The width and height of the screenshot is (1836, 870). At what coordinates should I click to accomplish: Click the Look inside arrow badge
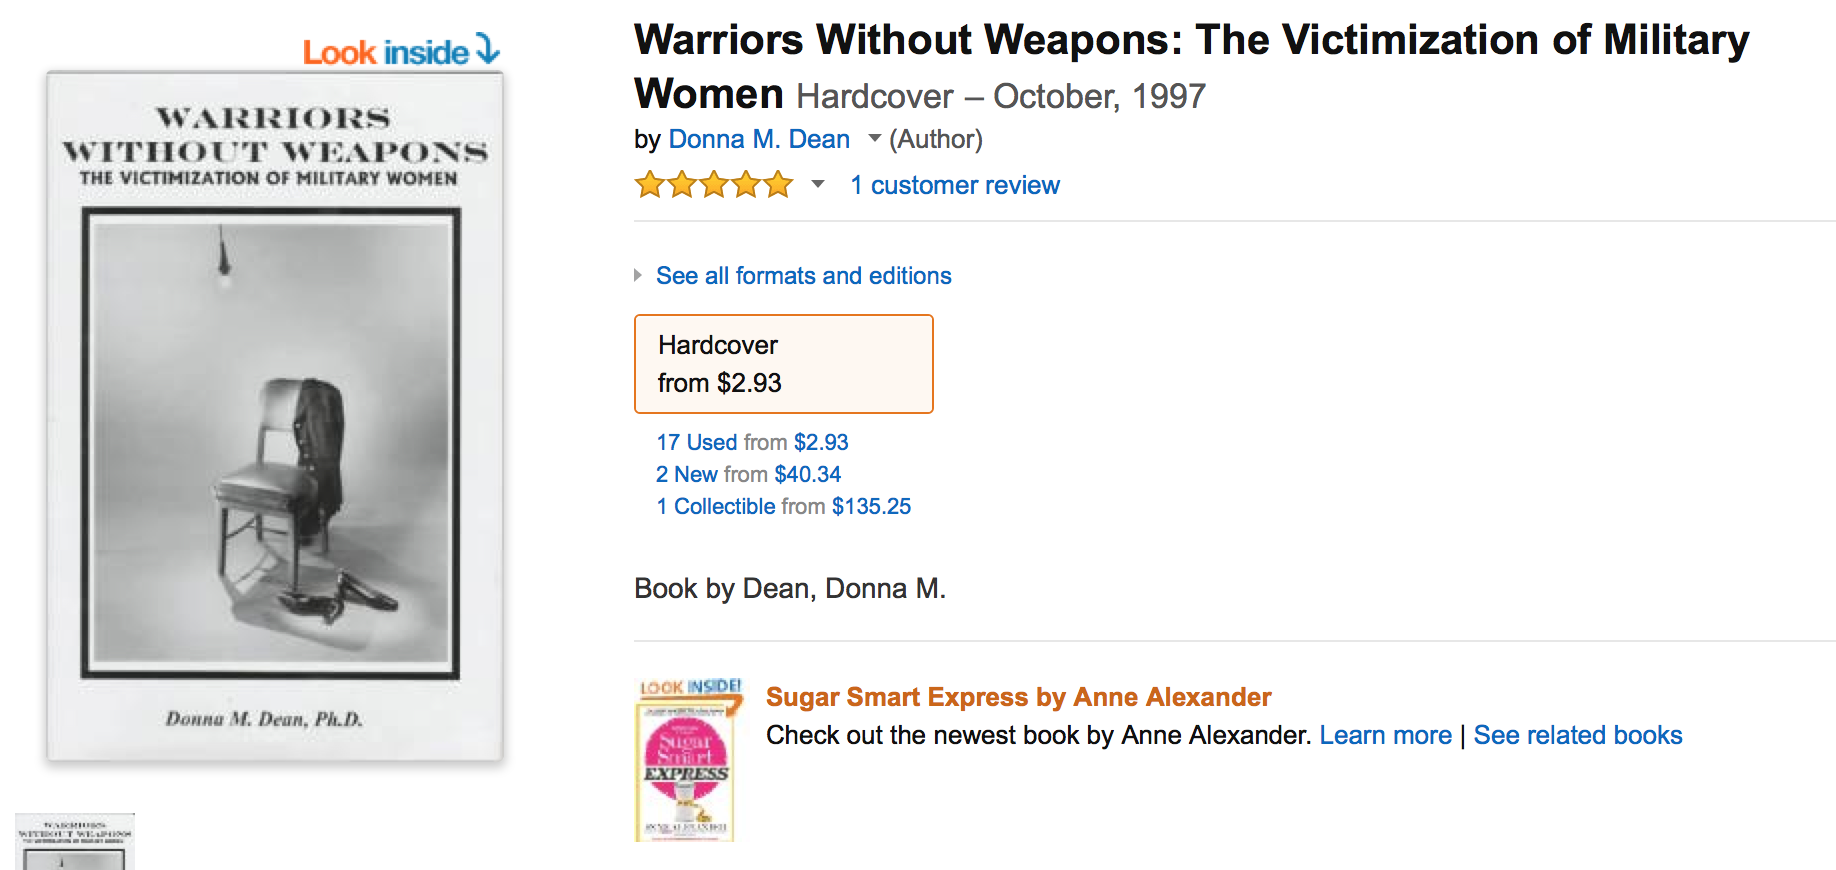[x=400, y=51]
